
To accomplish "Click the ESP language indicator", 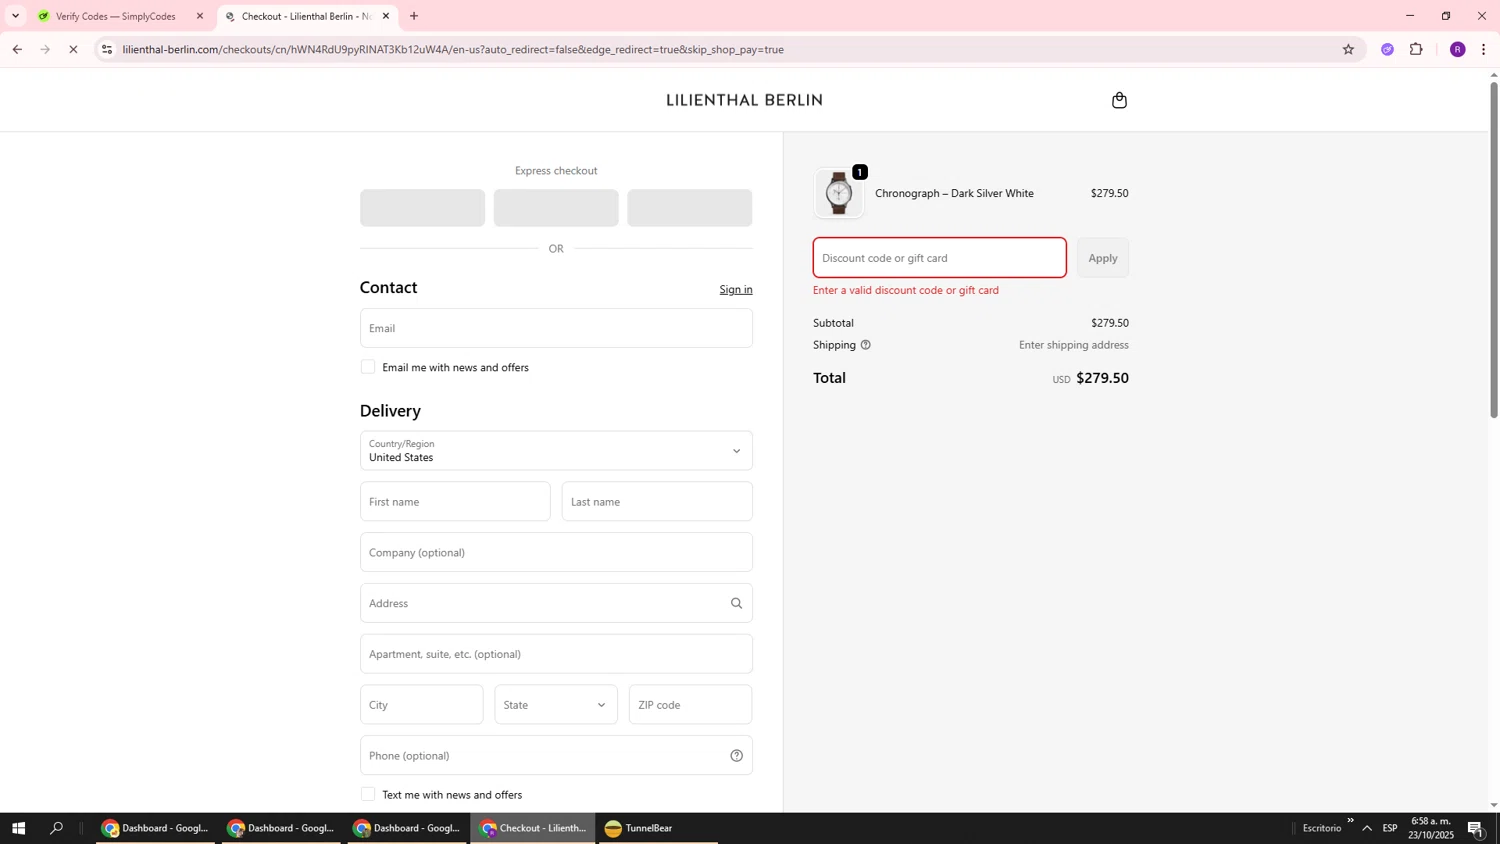I will coord(1390,828).
